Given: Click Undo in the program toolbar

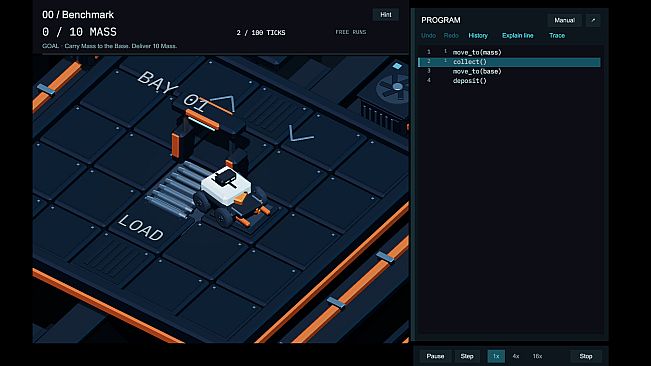Looking at the screenshot, I should (x=428, y=36).
